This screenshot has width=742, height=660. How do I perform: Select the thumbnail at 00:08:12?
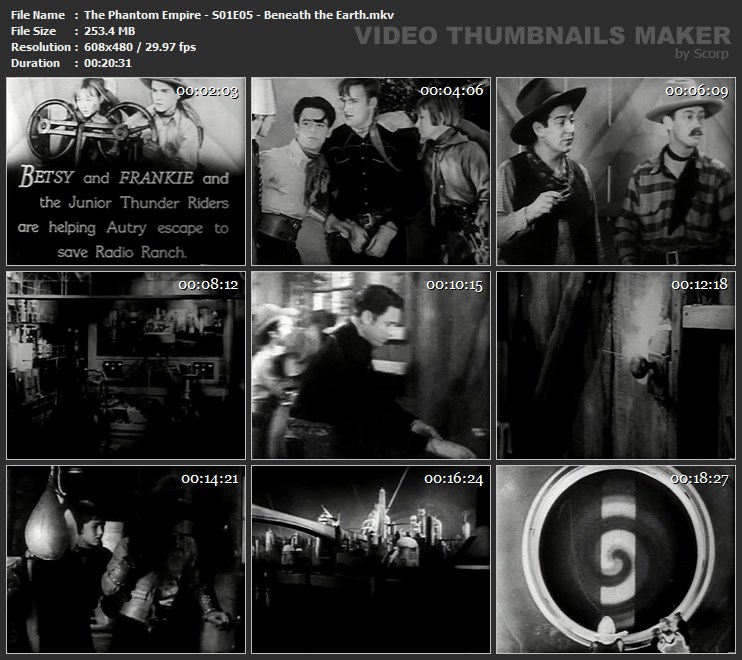[x=126, y=365]
